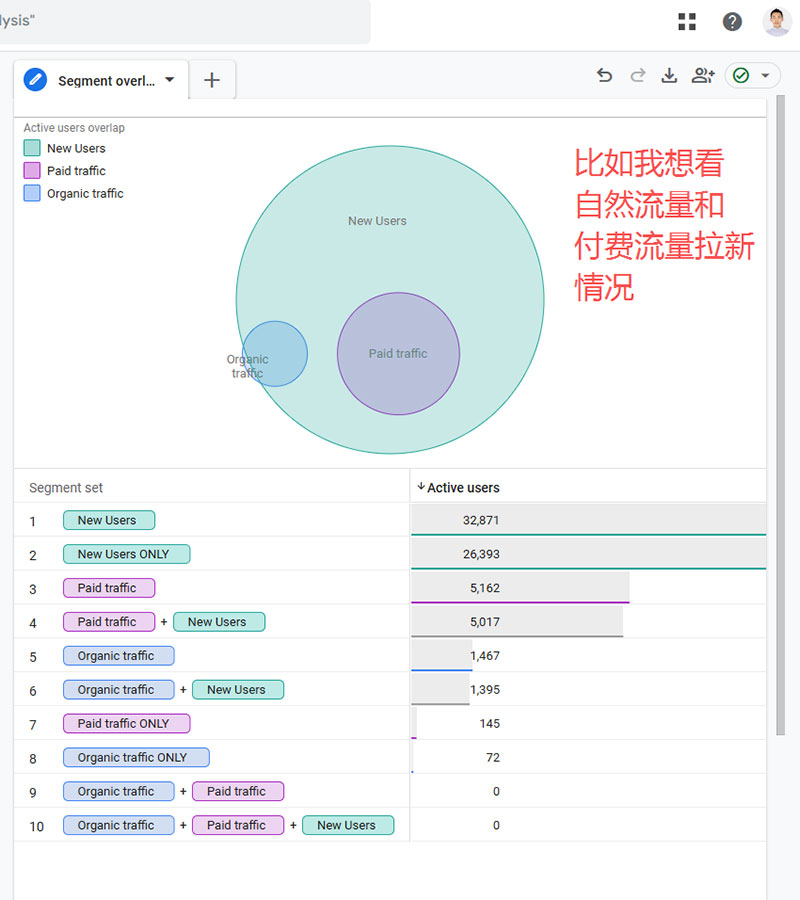Click the vertical scrollbar on the right
800x900 pixels.
[781, 400]
